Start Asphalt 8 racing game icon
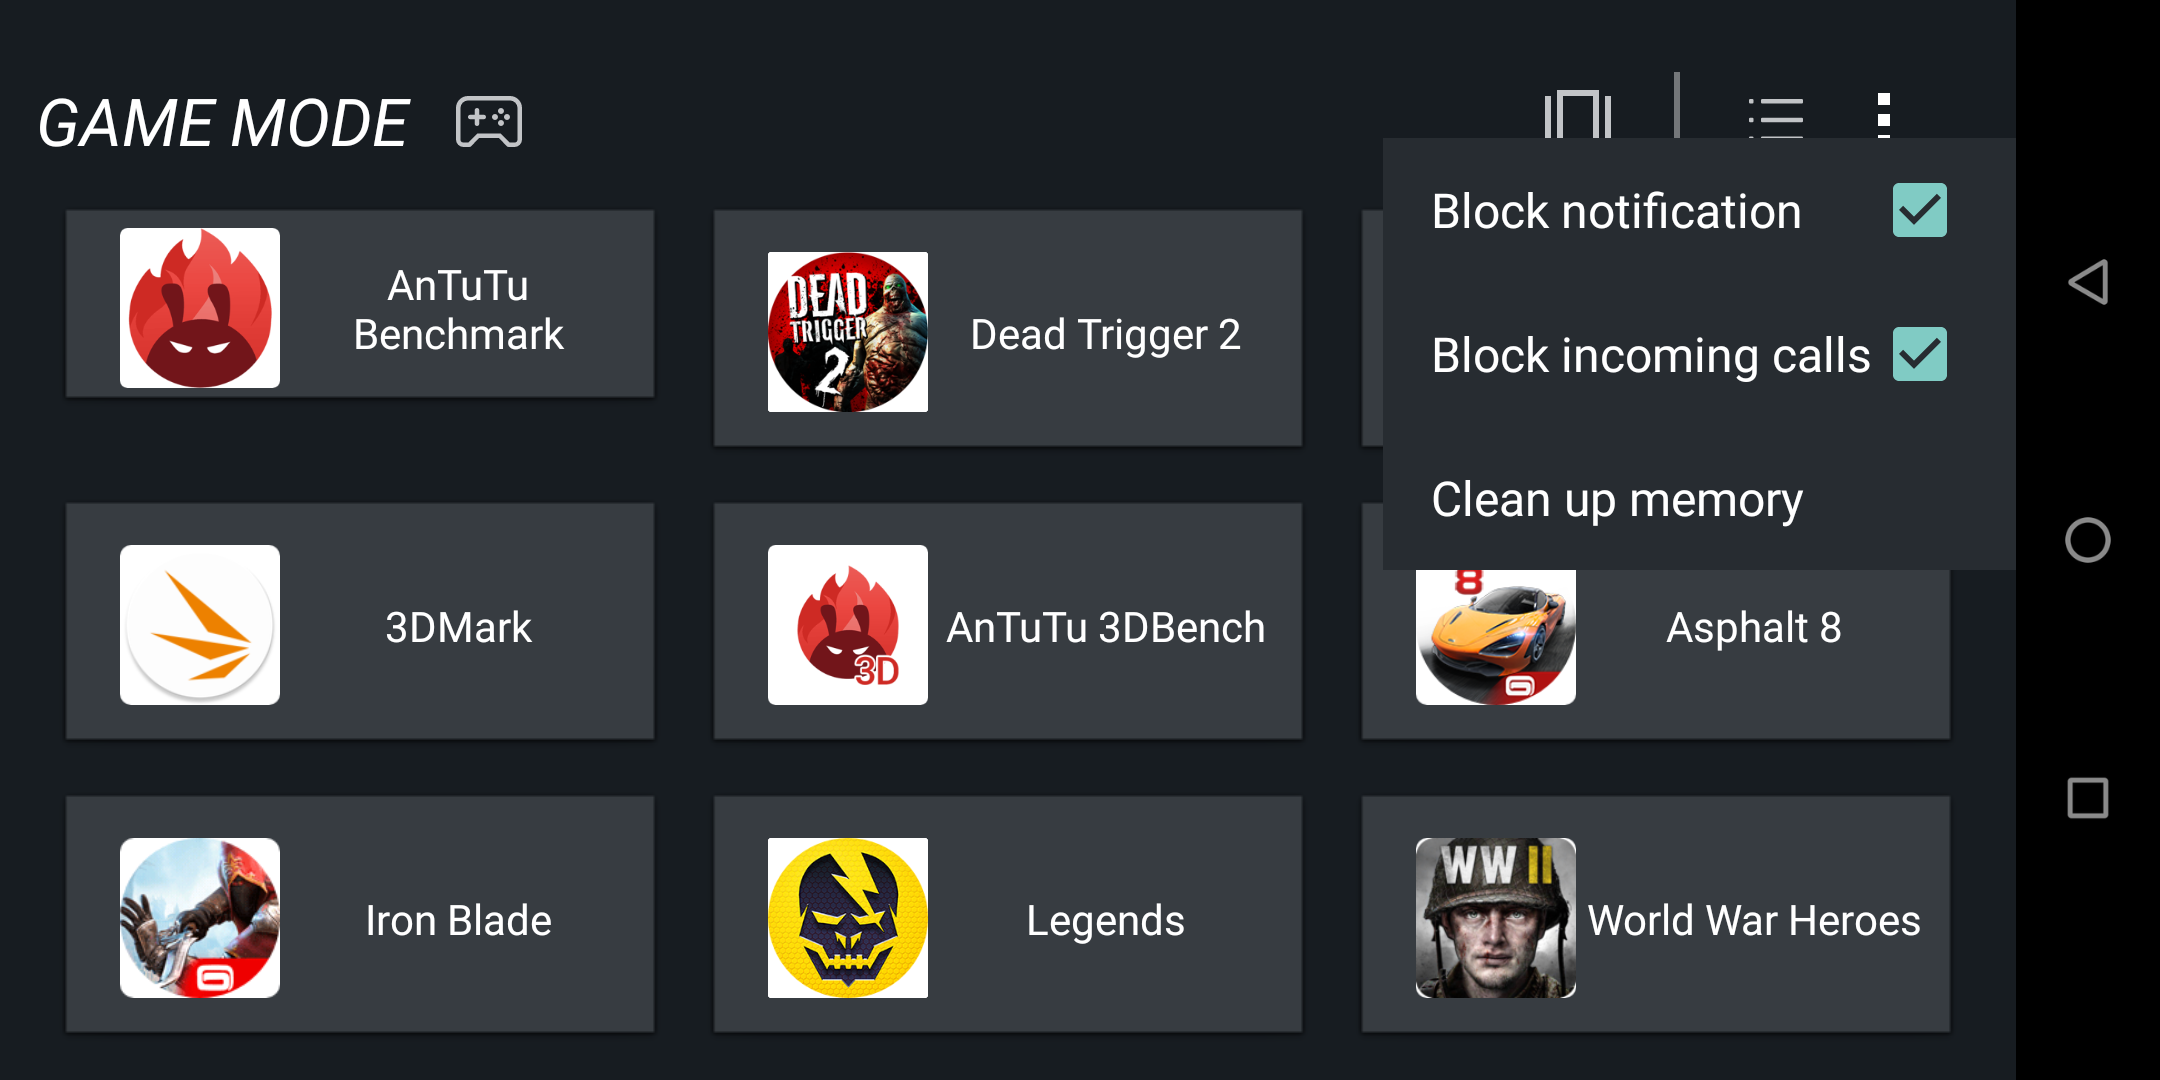Screen dimensions: 2160x1080 1495,635
